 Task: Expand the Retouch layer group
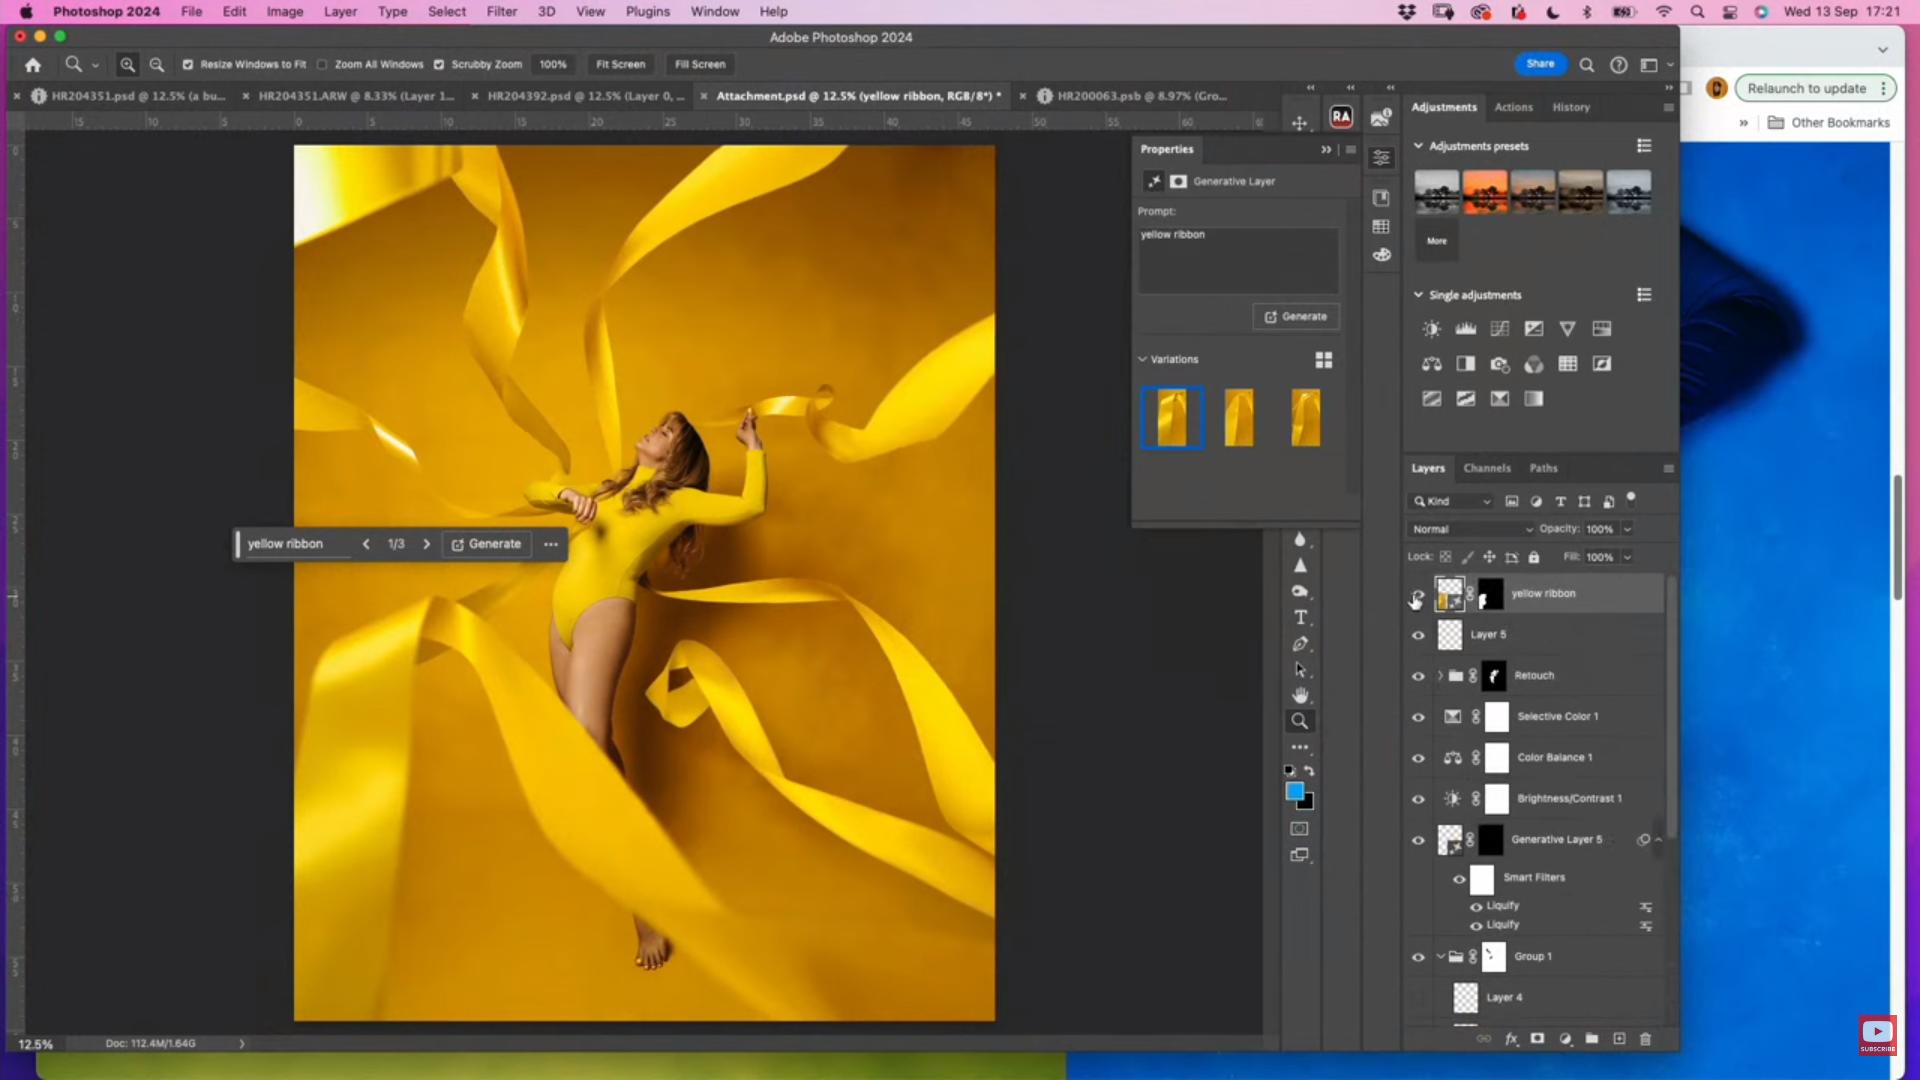(1440, 676)
